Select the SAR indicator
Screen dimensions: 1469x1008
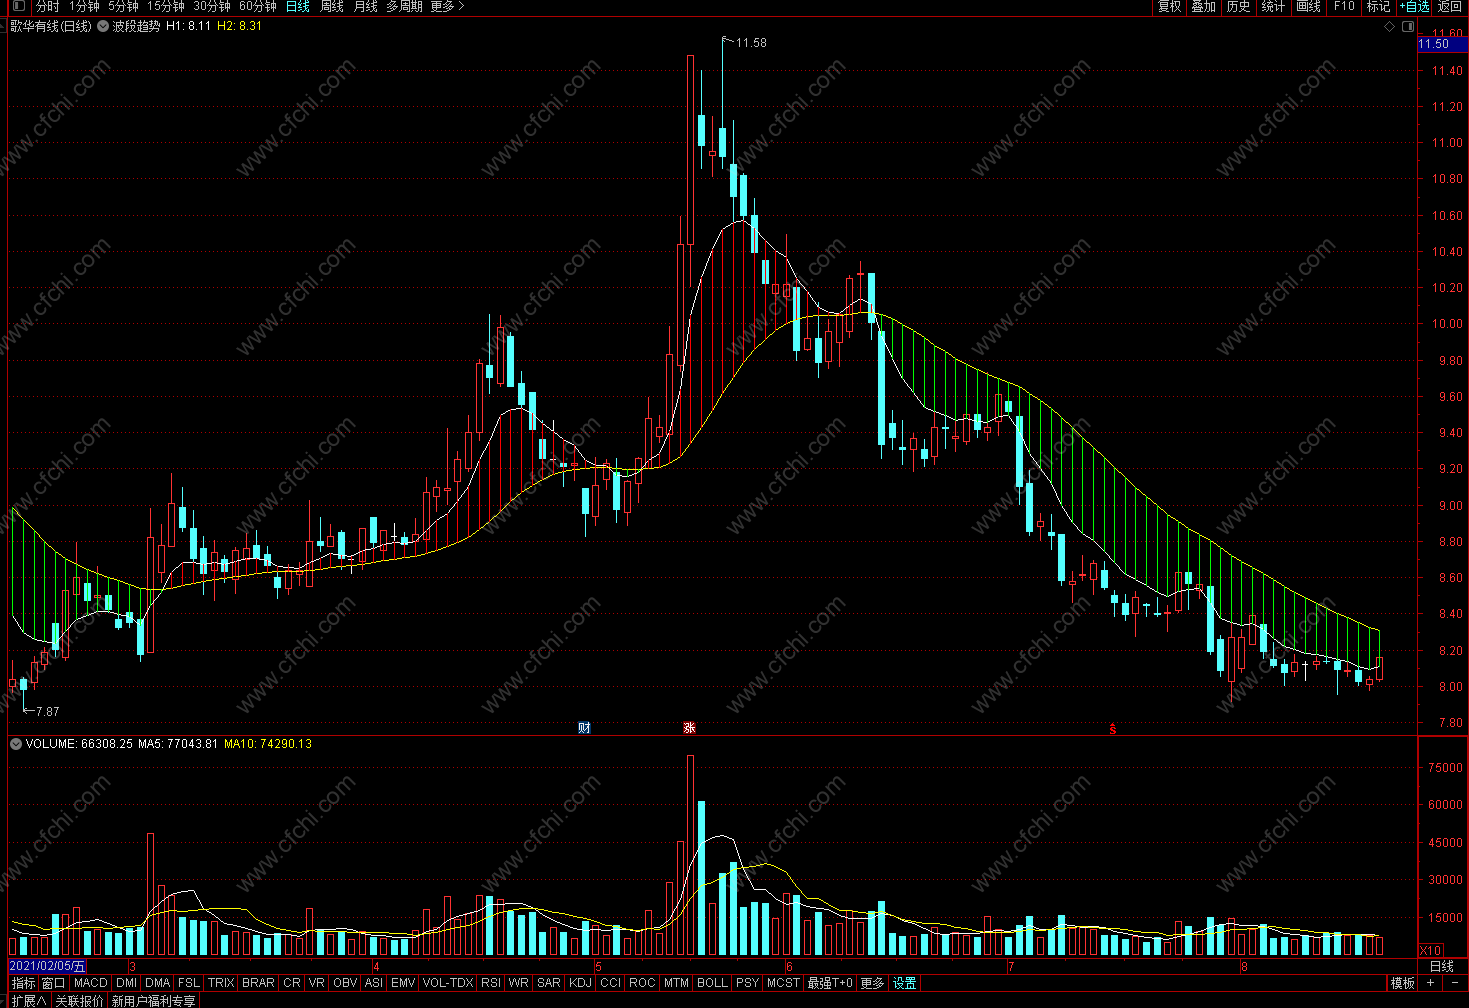click(549, 983)
